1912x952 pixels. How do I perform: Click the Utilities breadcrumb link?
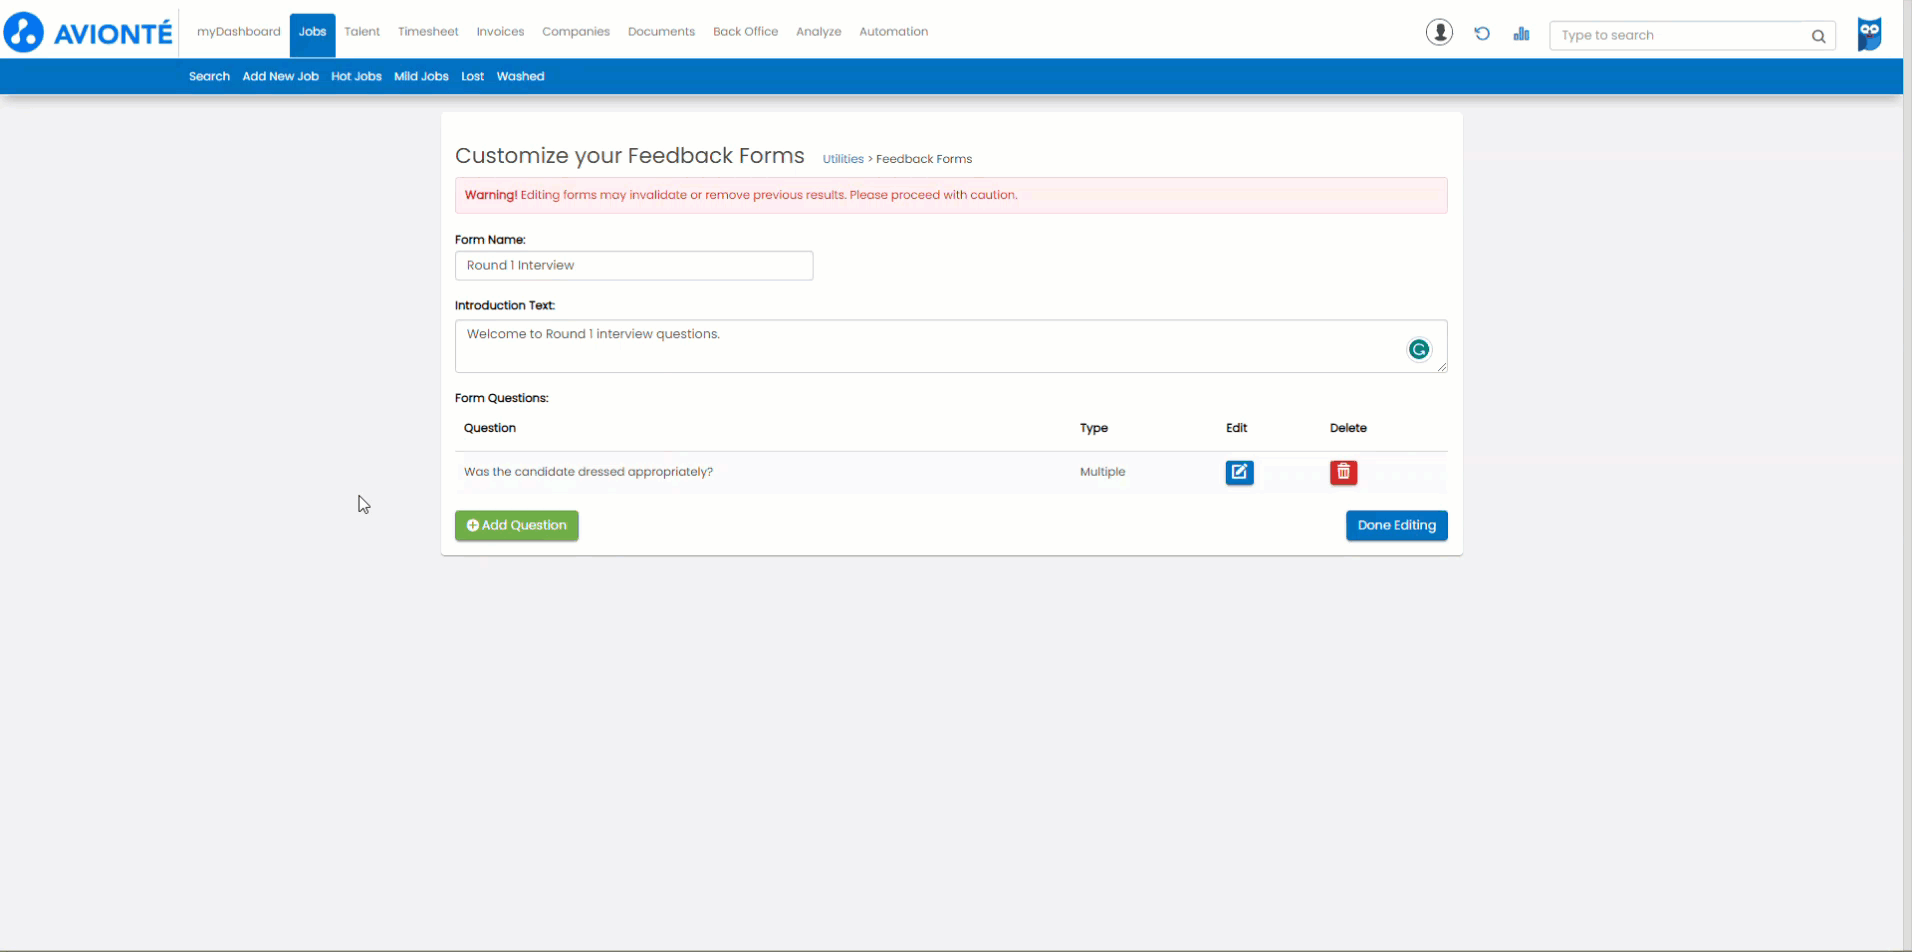[843, 159]
